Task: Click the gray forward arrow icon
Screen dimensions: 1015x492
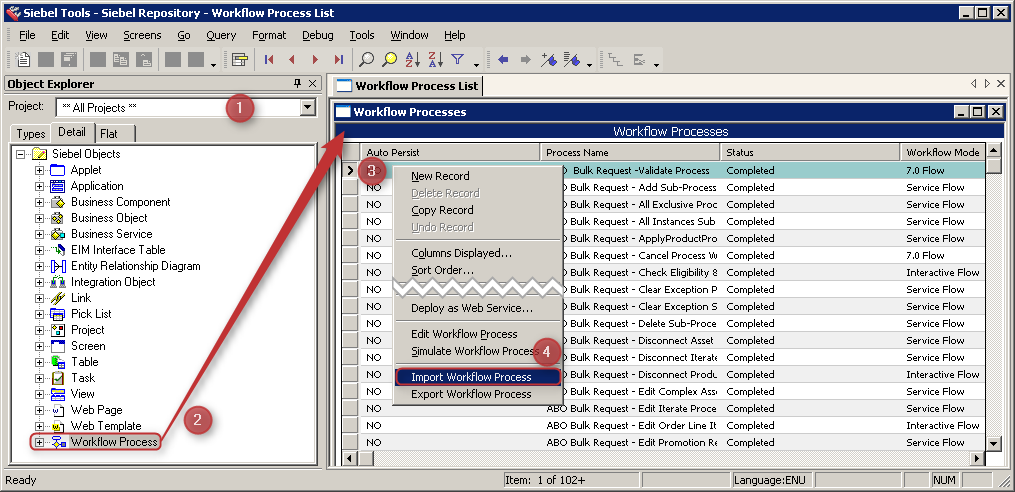Action: click(526, 60)
